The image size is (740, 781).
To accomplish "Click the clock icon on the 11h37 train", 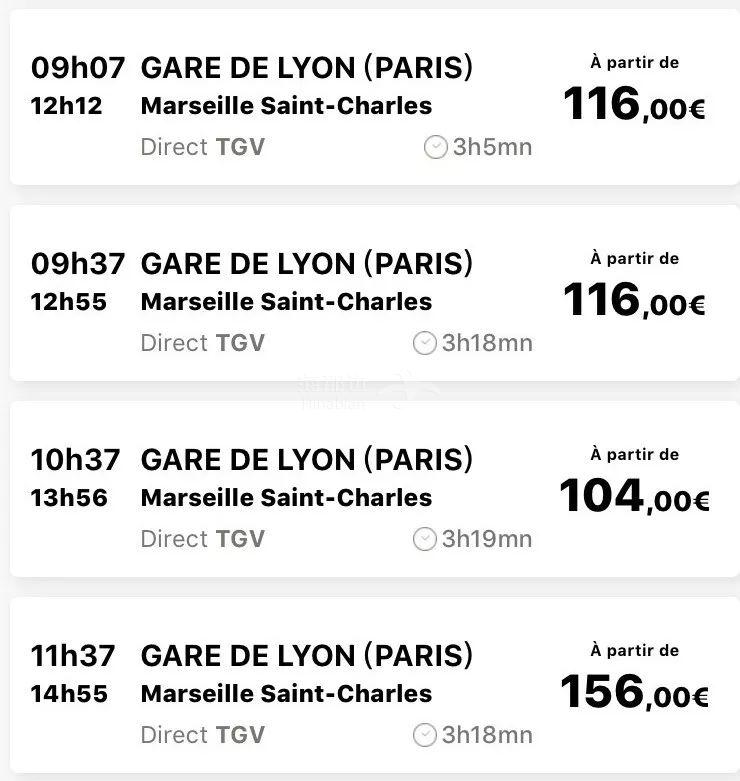I will click(x=425, y=735).
